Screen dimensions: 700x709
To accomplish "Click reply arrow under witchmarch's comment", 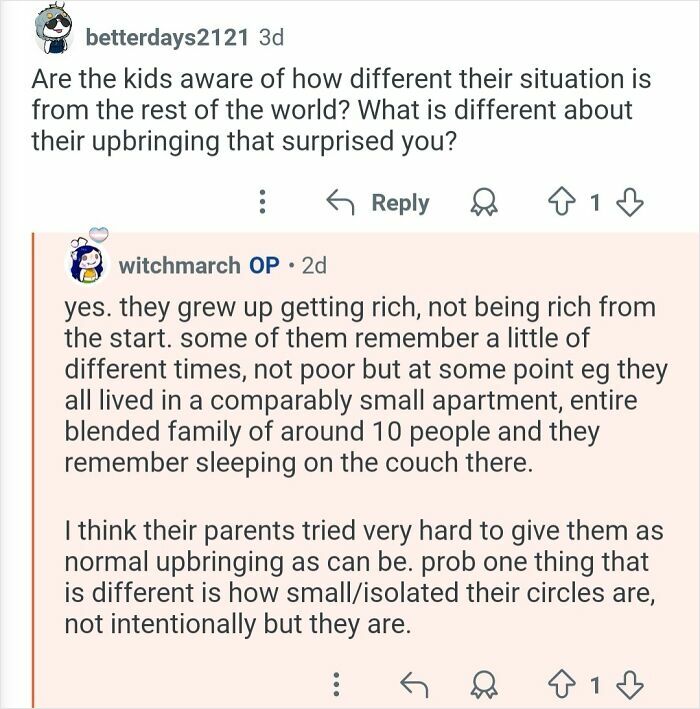I will tap(415, 684).
